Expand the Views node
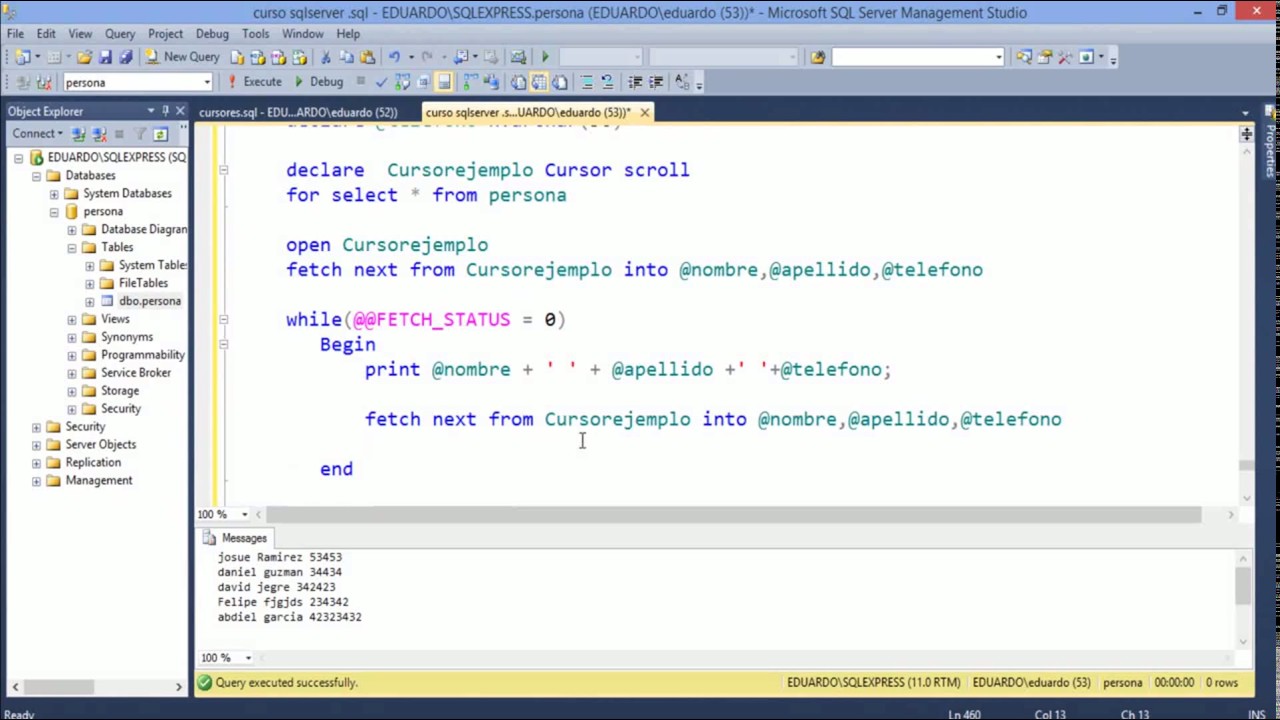Screen dimensions: 1280x720 click(x=72, y=320)
